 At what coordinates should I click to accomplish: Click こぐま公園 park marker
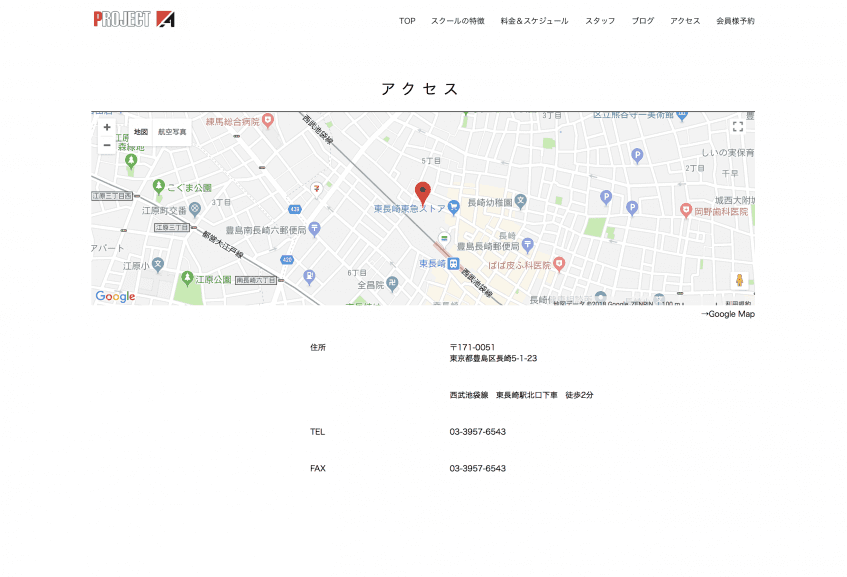pyautogui.click(x=158, y=186)
